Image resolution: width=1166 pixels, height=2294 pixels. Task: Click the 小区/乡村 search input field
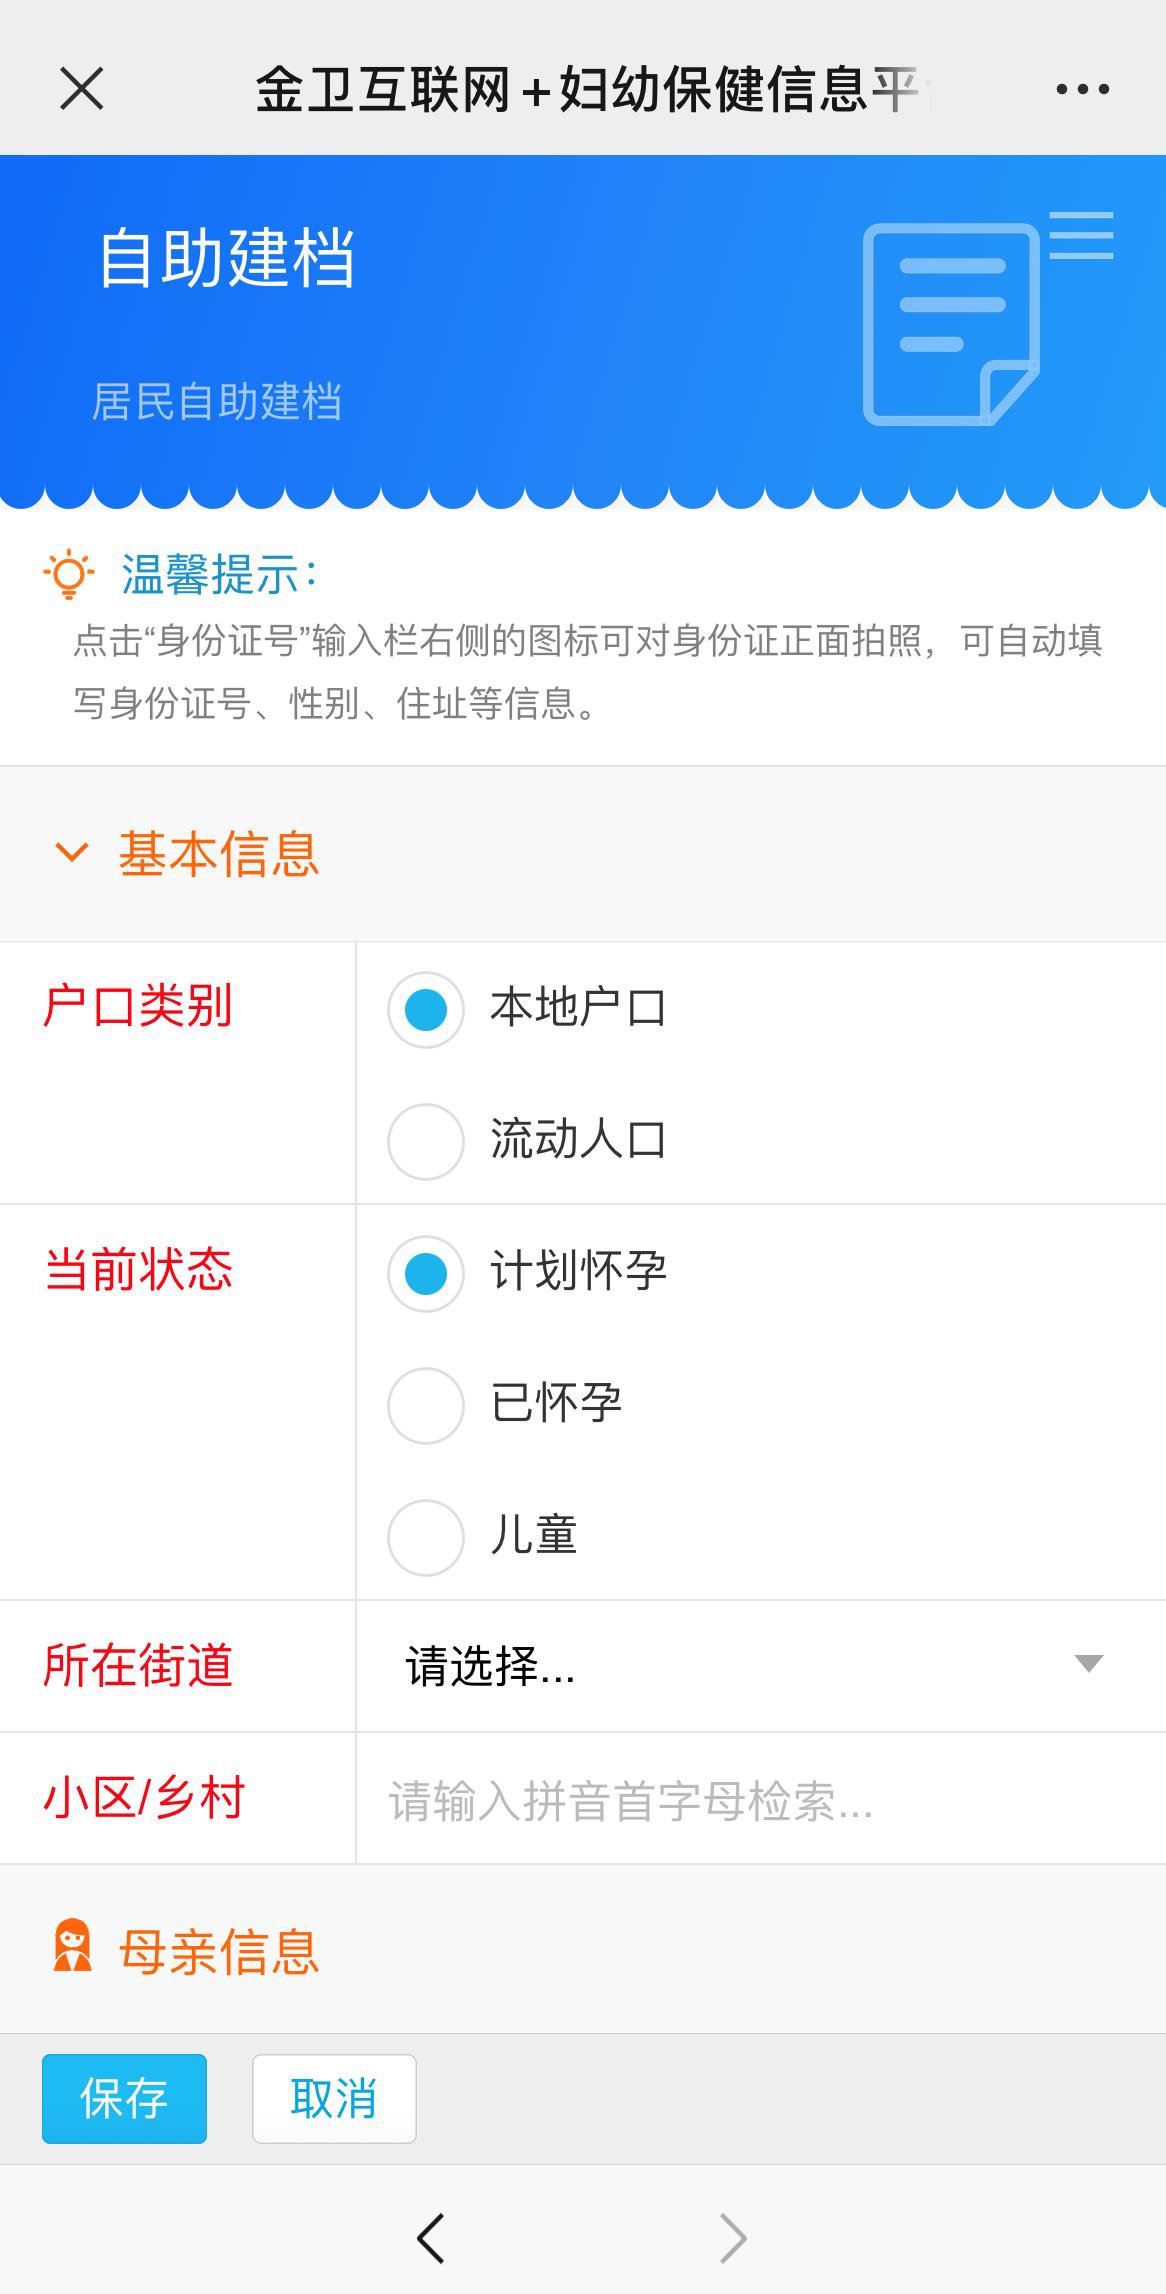point(760,1800)
